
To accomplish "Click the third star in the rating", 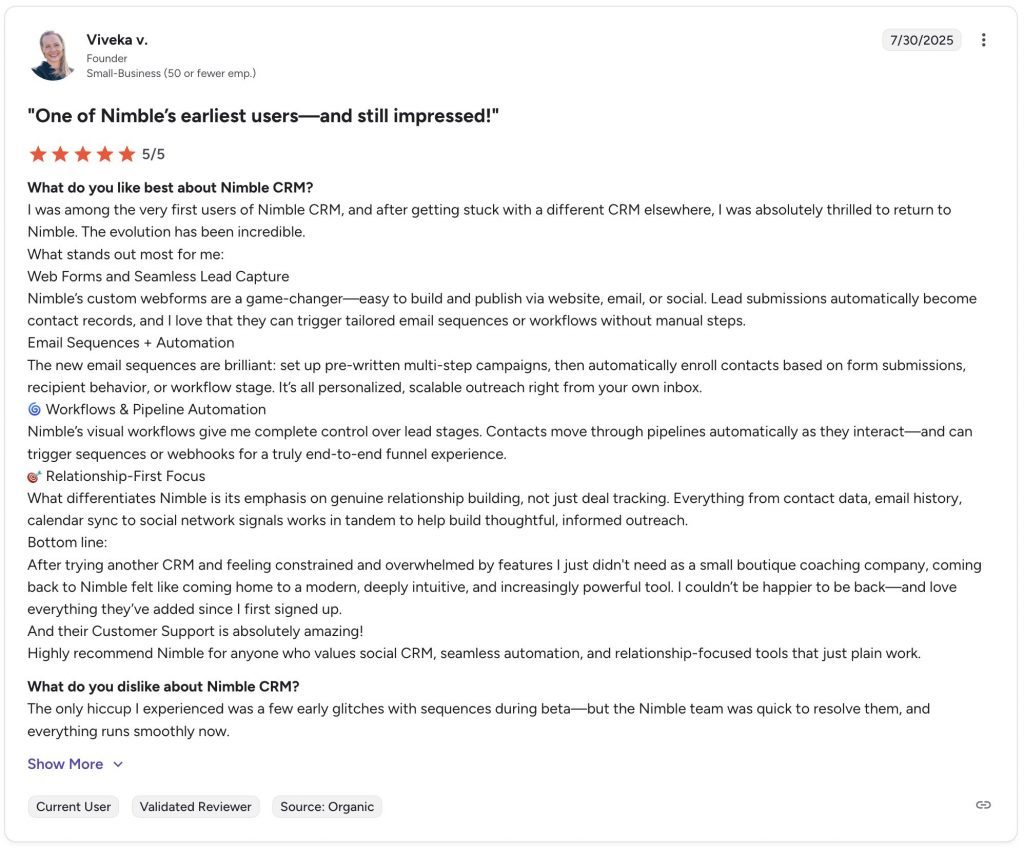I will point(82,154).
